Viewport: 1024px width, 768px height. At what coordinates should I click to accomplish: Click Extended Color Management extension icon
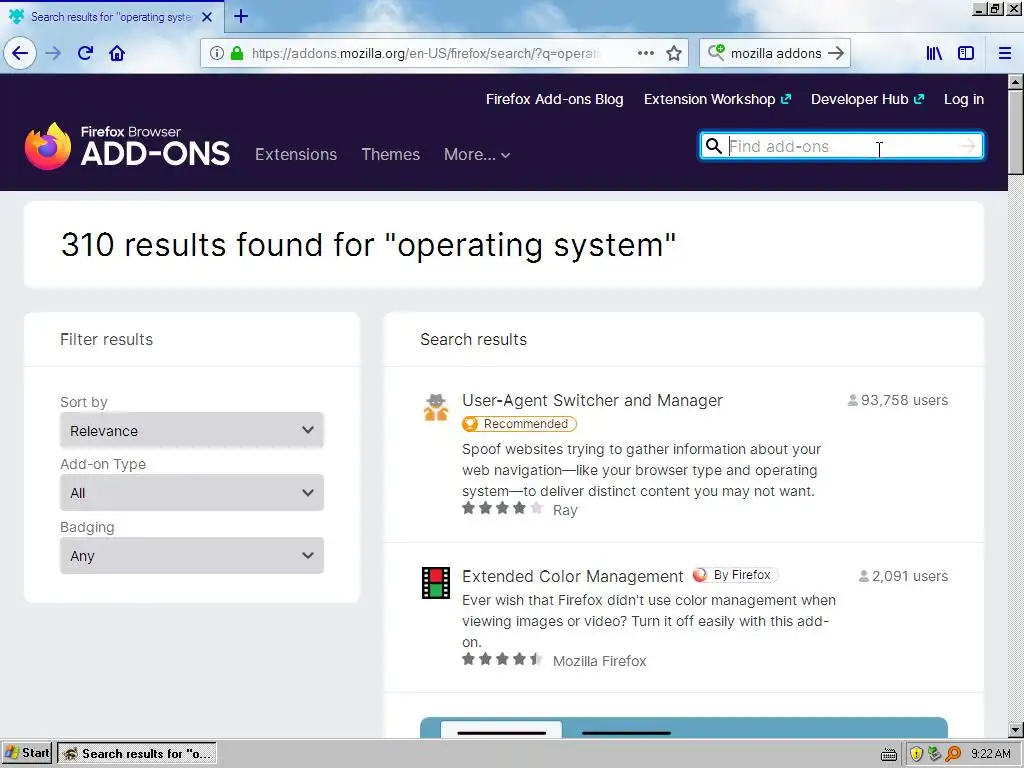(436, 583)
